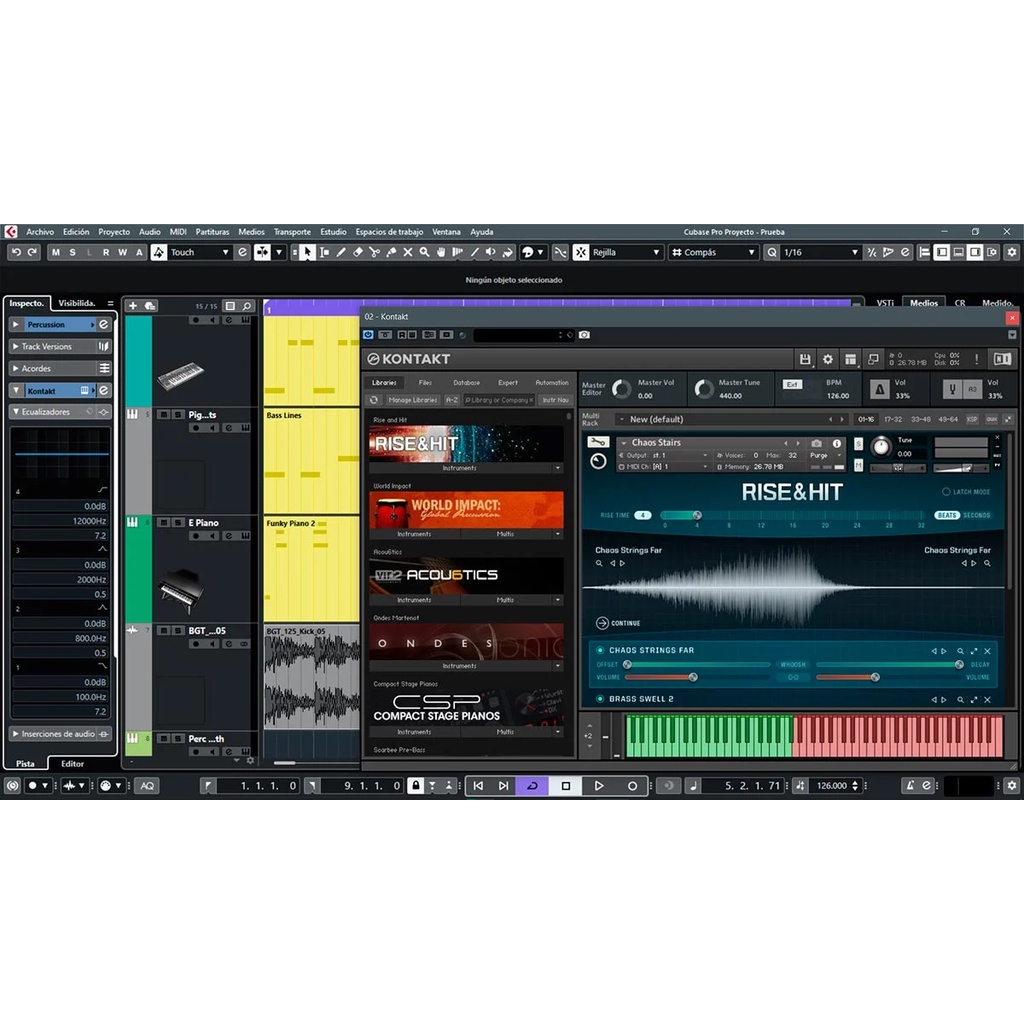Image resolution: width=1024 pixels, height=1024 pixels.
Task: Open the Touch automation mode dropdown
Action: (200, 252)
